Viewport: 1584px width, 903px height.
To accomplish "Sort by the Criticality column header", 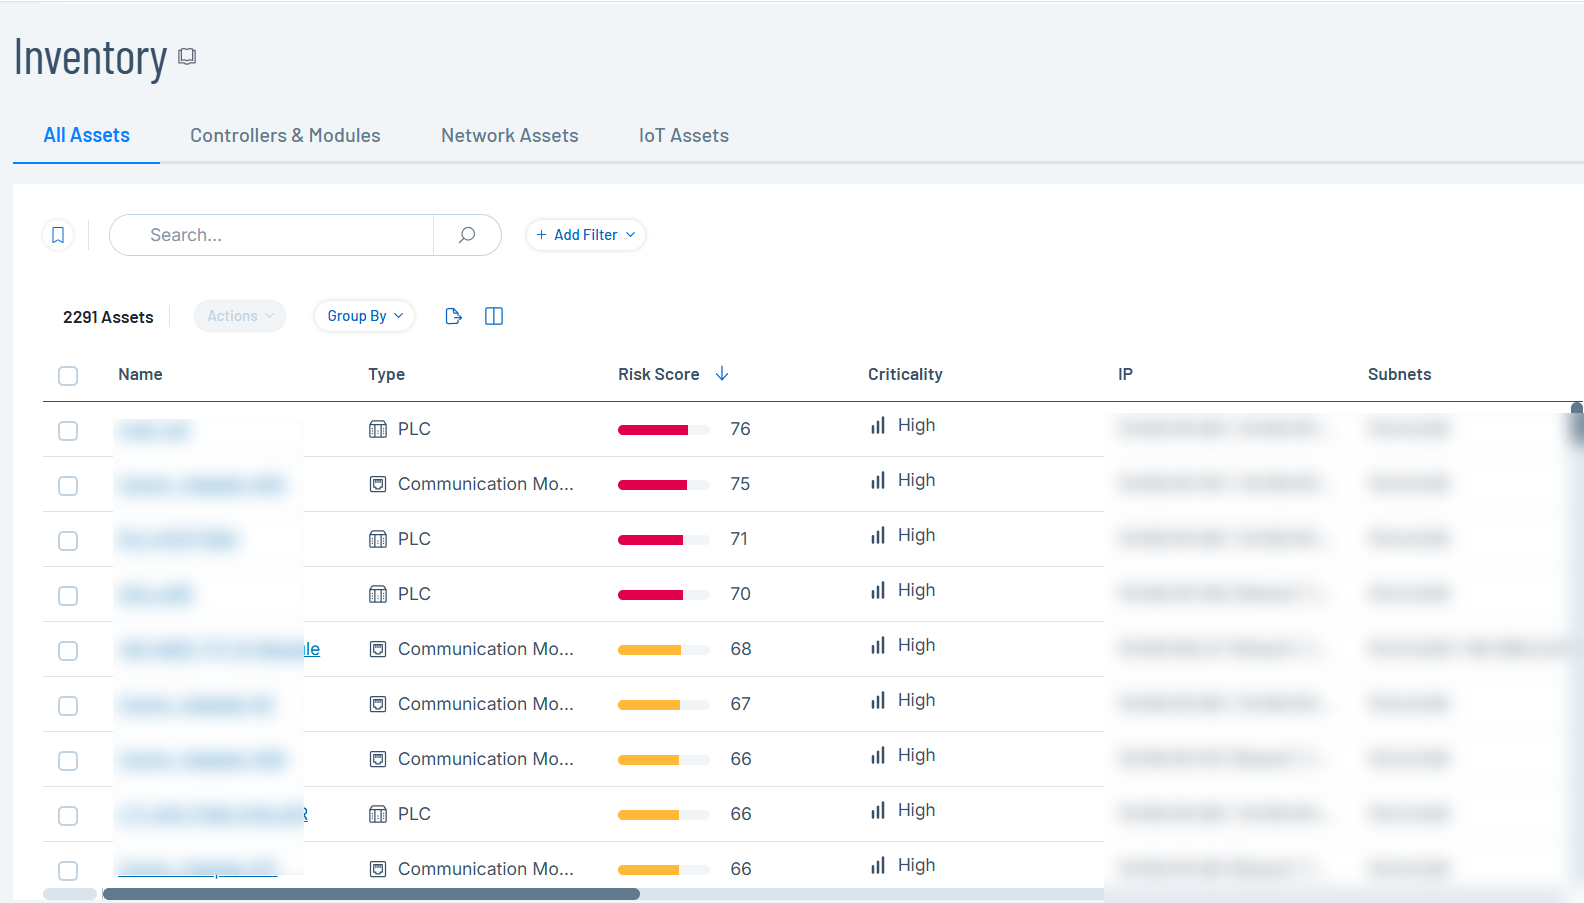I will [x=905, y=374].
